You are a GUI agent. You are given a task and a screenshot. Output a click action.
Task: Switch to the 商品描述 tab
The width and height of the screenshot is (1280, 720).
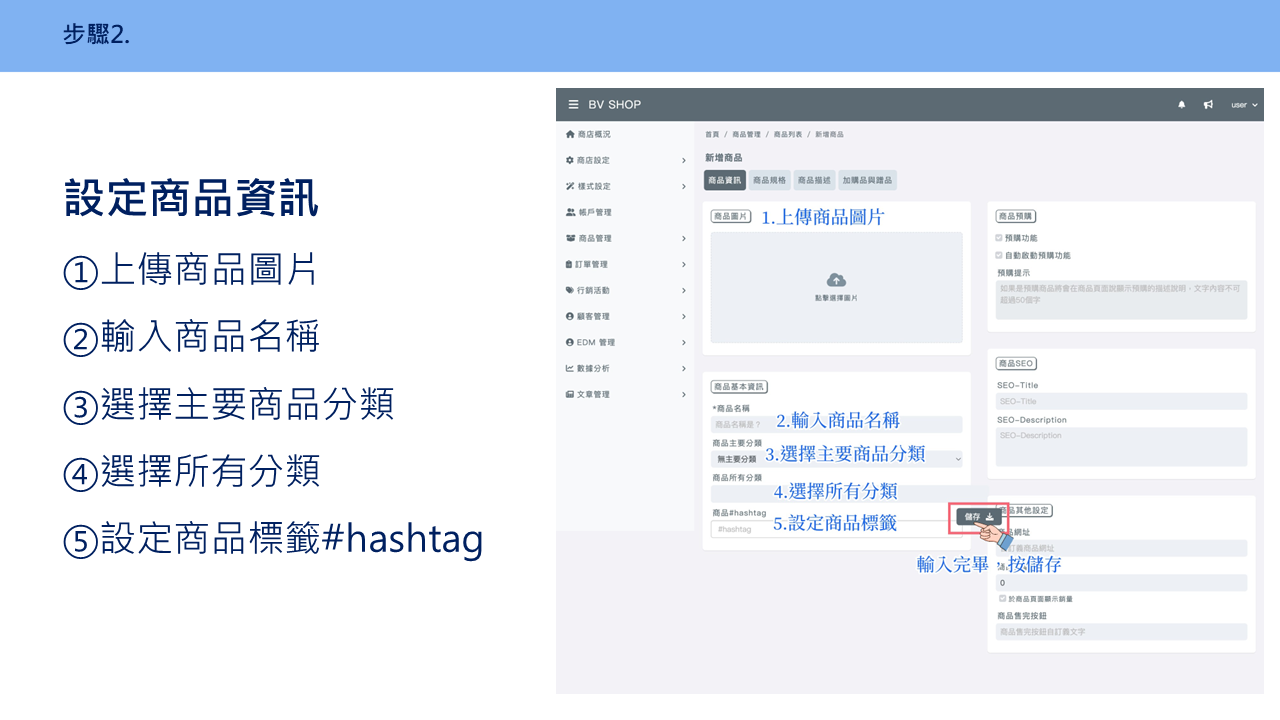(x=814, y=180)
